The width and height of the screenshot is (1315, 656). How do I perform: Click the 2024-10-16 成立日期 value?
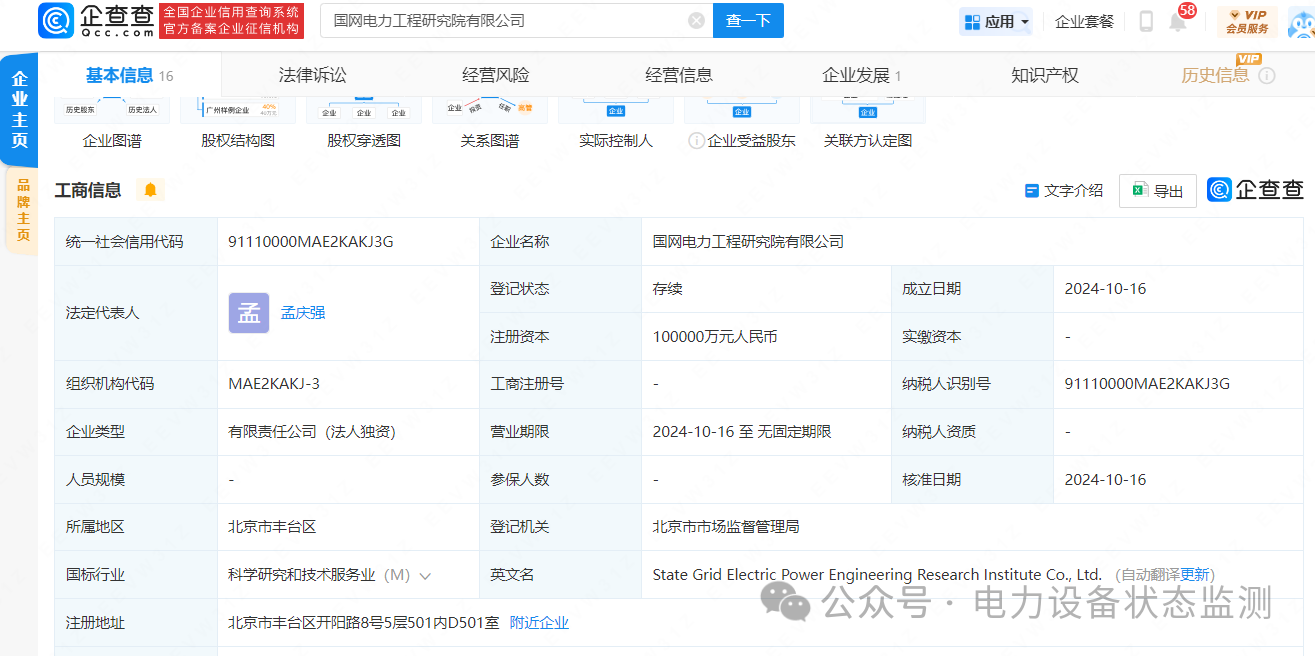click(x=1105, y=289)
